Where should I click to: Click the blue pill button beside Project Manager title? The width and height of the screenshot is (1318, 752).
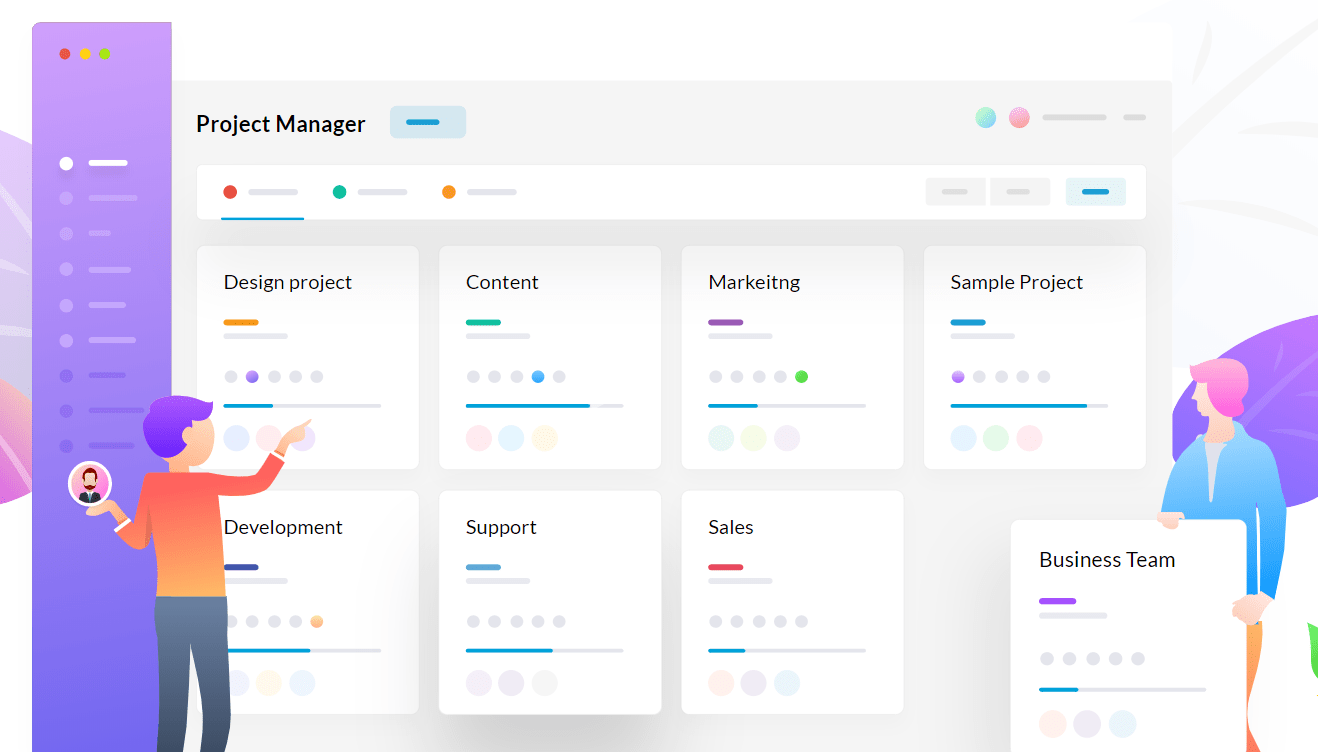[428, 122]
